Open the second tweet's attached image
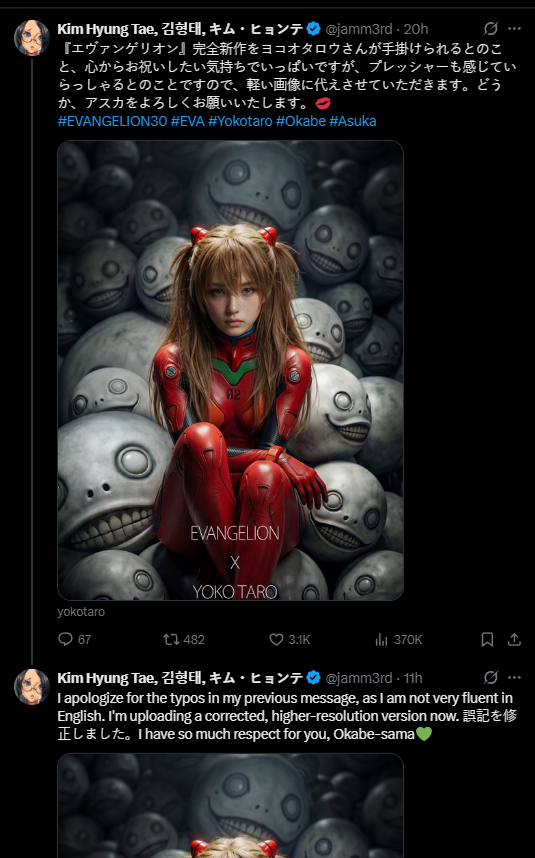The width and height of the screenshot is (535, 858). point(230,805)
